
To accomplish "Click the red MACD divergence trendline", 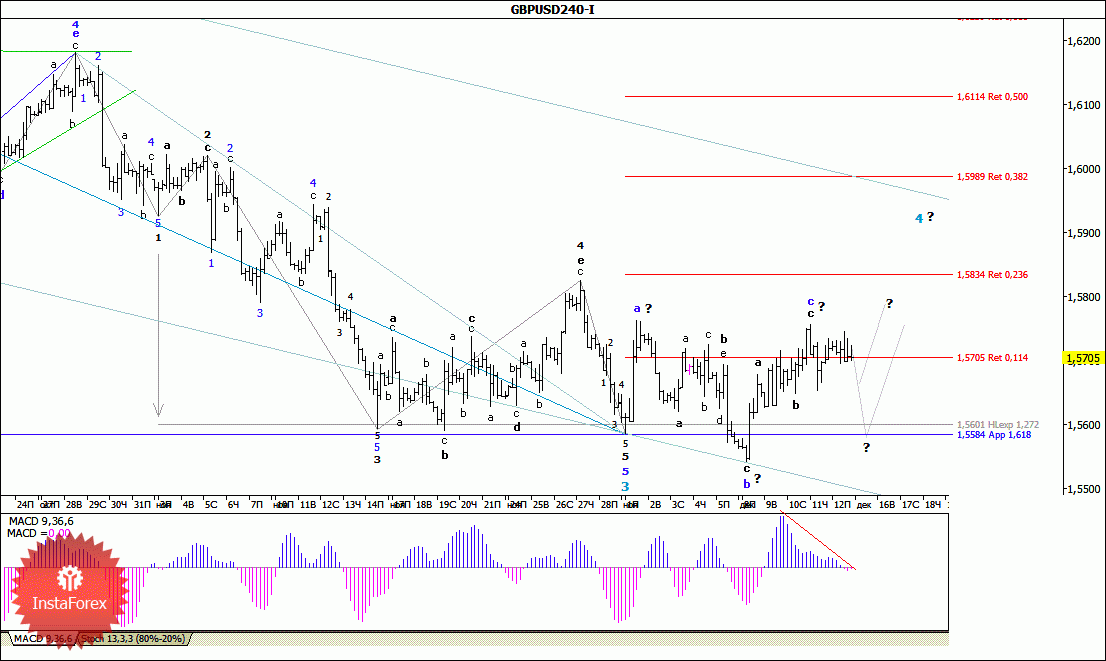I will pyautogui.click(x=818, y=542).
